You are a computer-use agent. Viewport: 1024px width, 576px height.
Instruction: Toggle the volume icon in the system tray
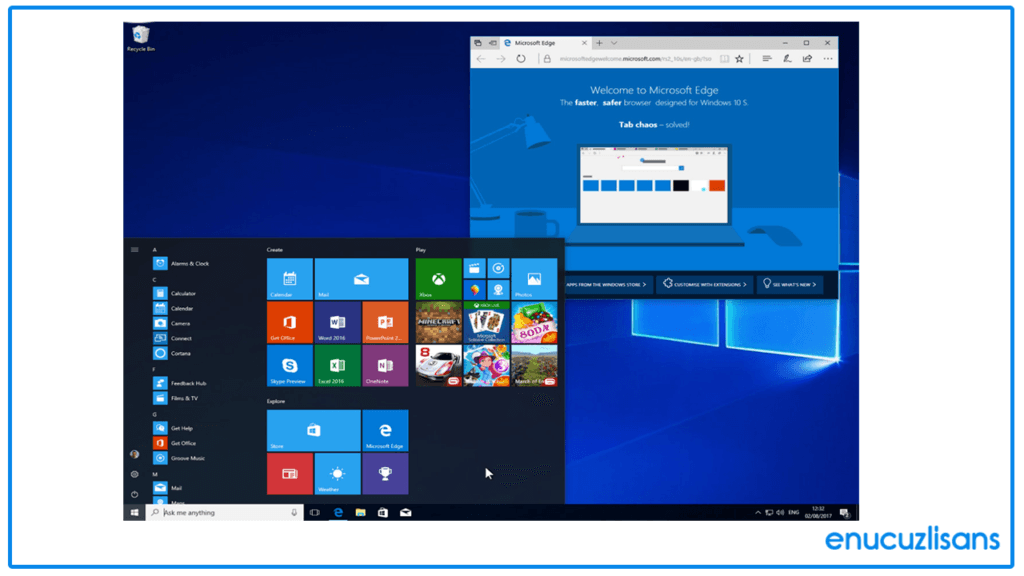(780, 513)
